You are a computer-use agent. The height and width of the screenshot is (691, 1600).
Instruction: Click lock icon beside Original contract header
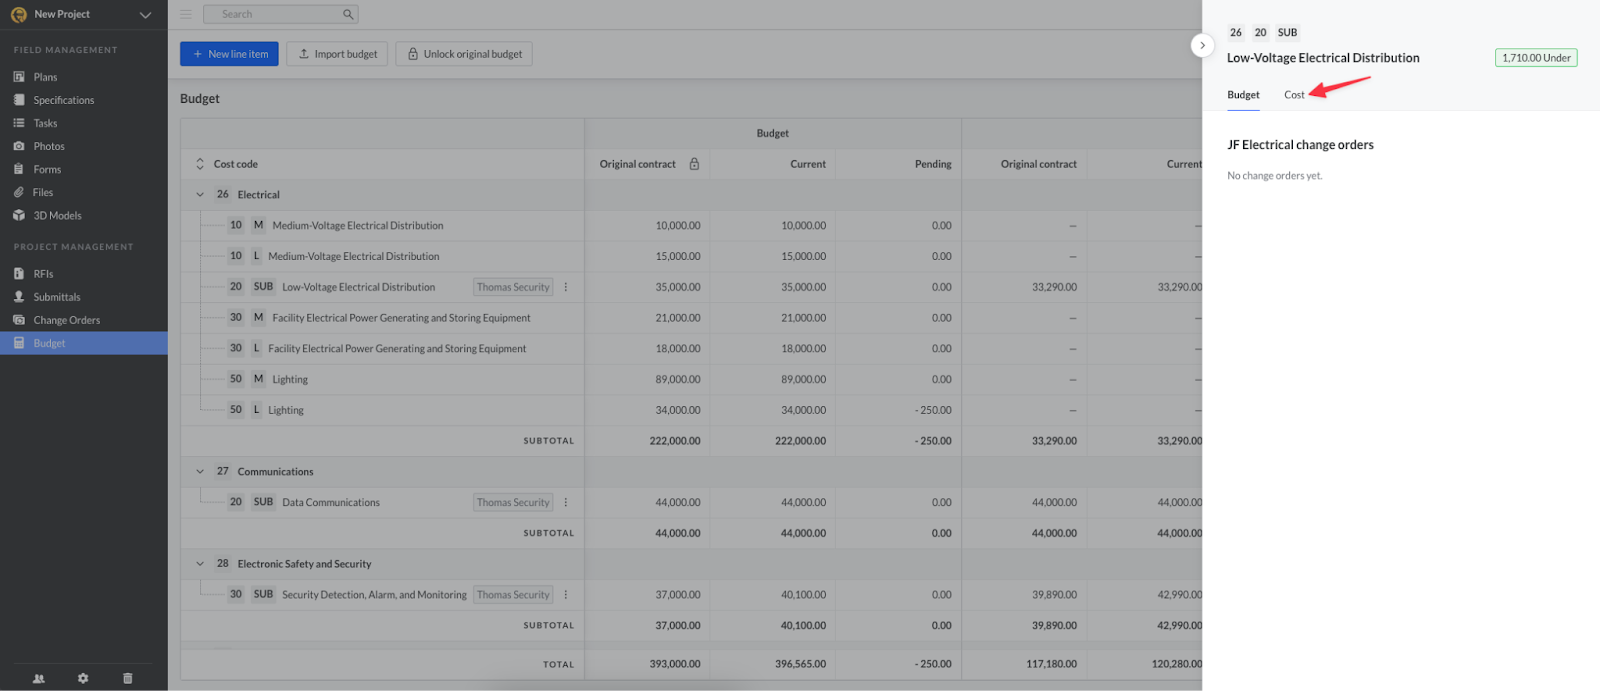click(694, 164)
